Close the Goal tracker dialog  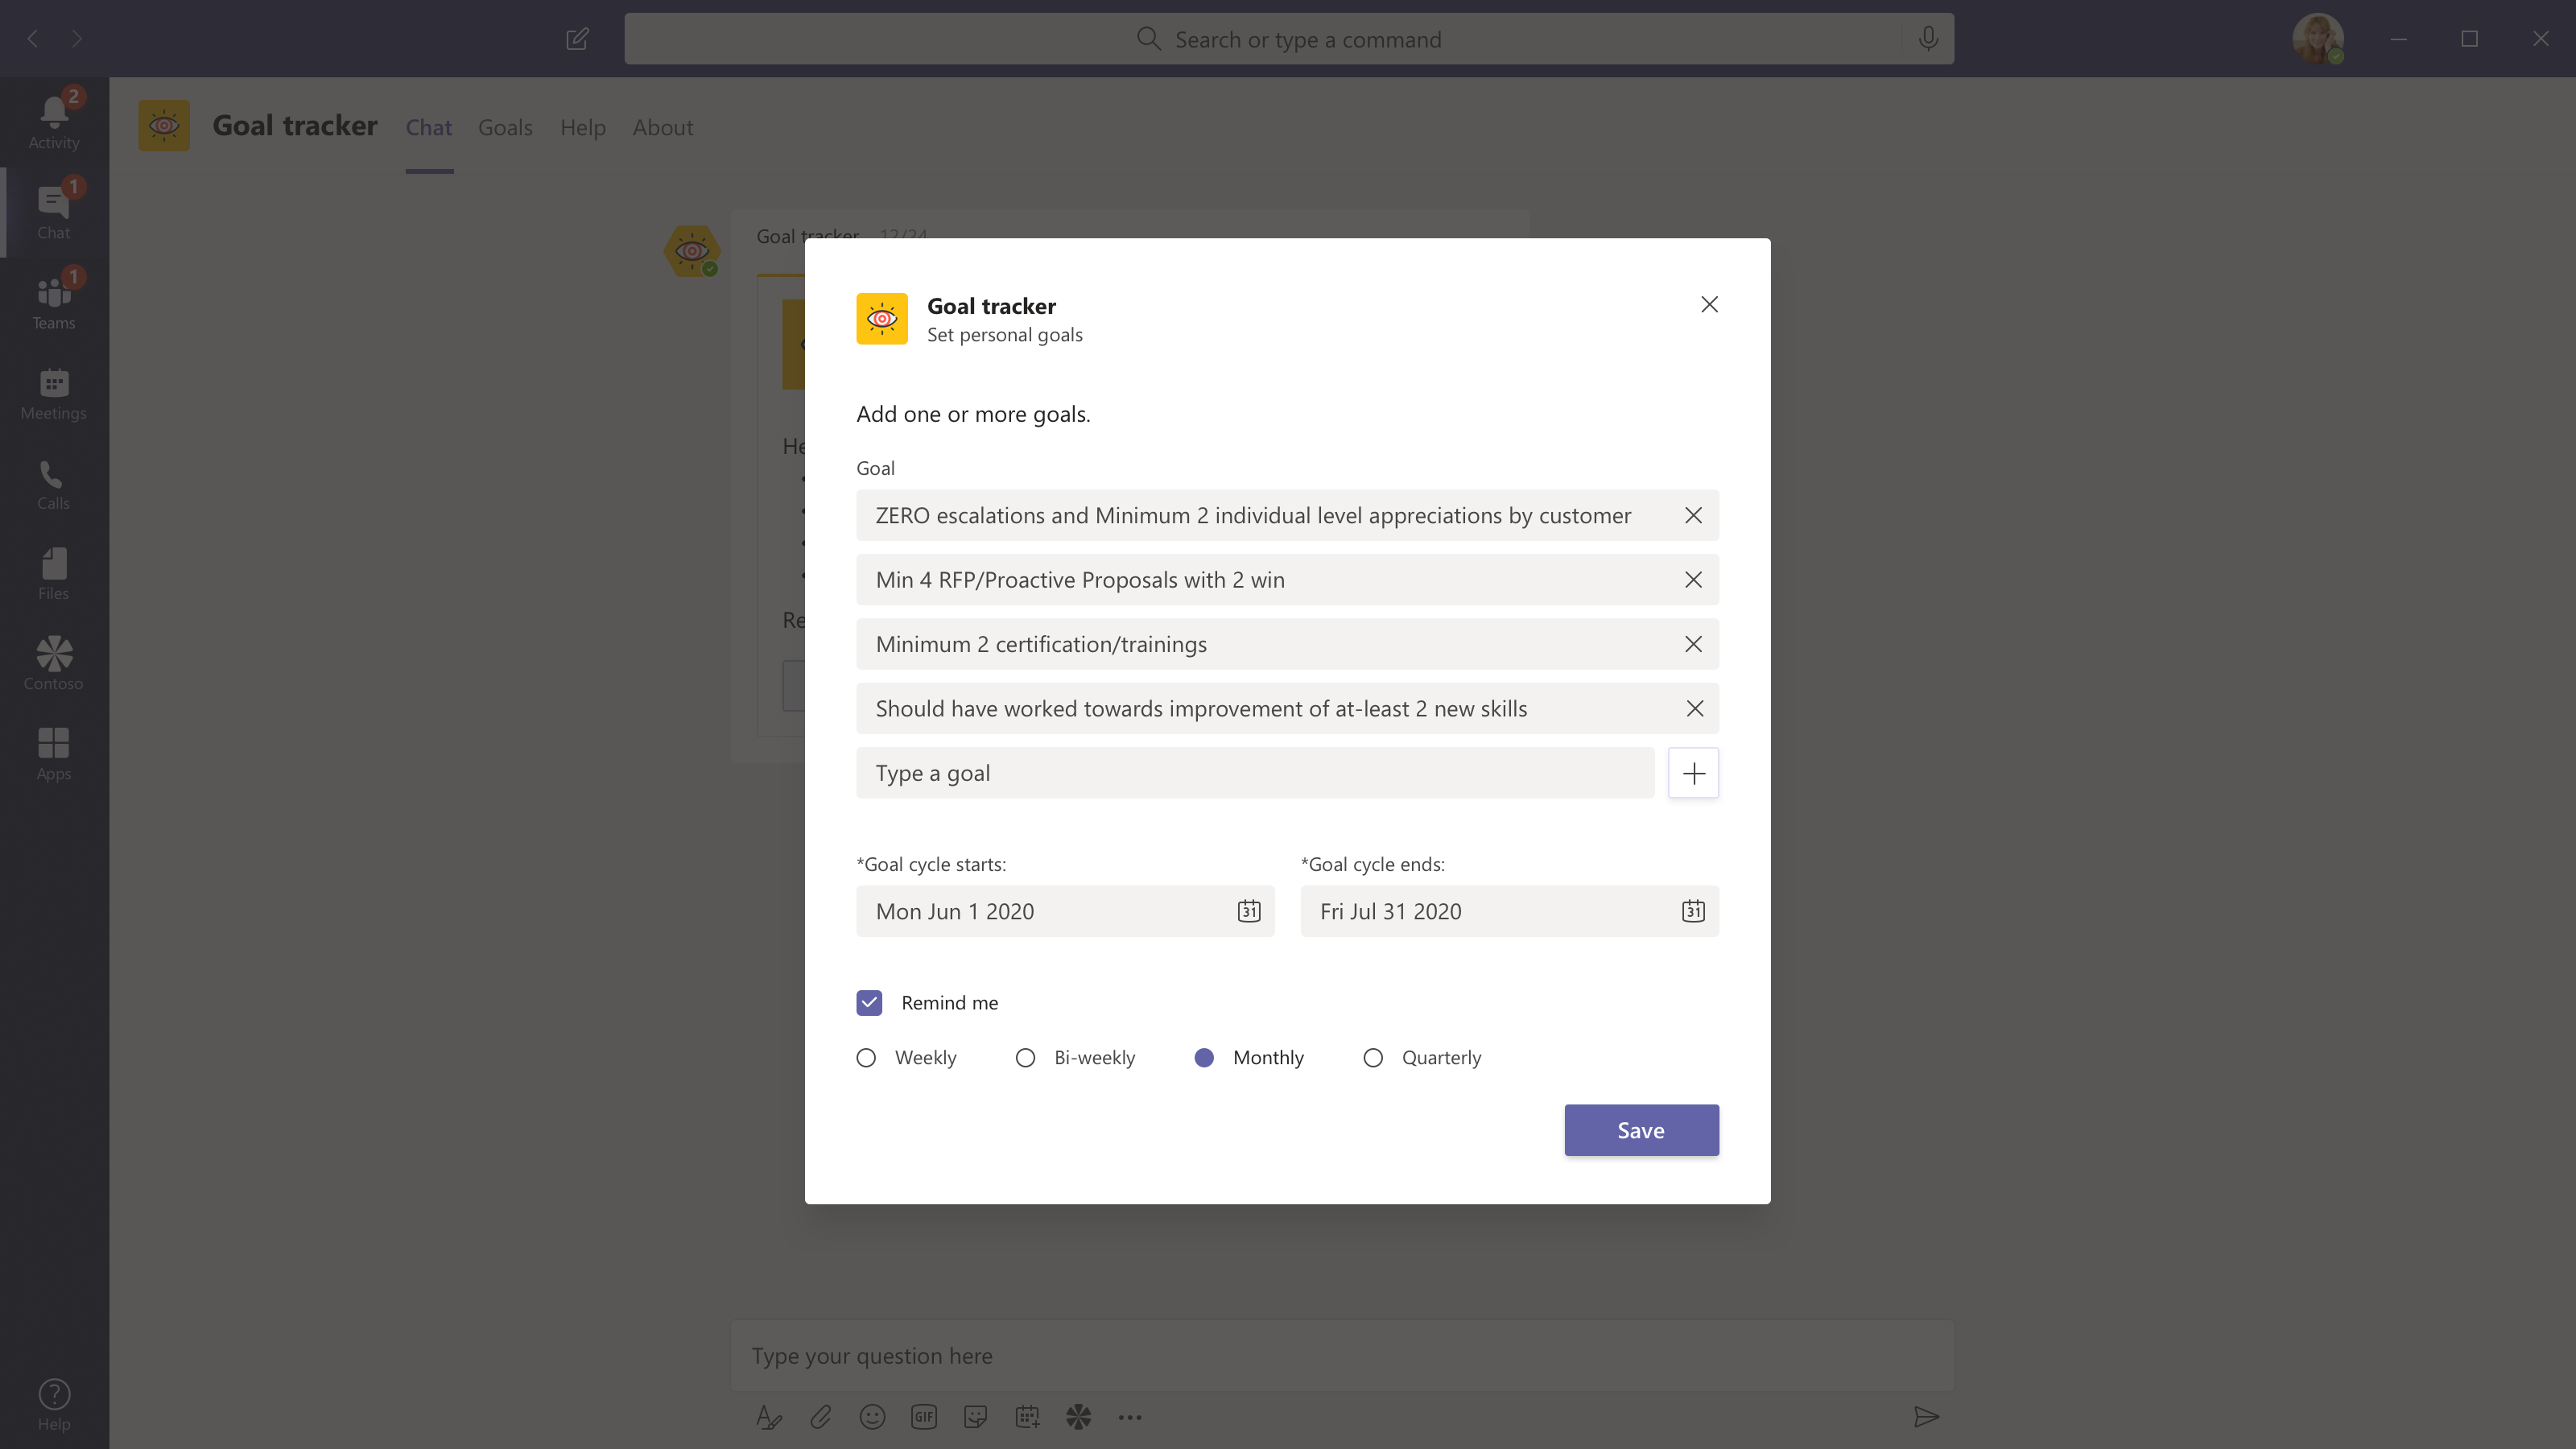coord(1709,304)
